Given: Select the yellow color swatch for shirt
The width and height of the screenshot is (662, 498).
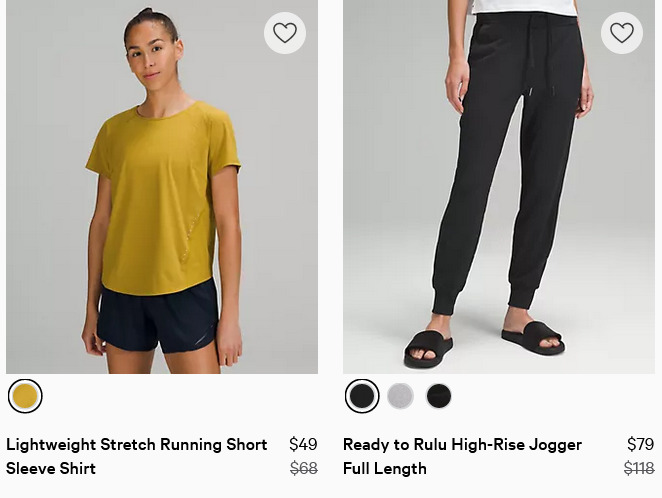Looking at the screenshot, I should (25, 396).
